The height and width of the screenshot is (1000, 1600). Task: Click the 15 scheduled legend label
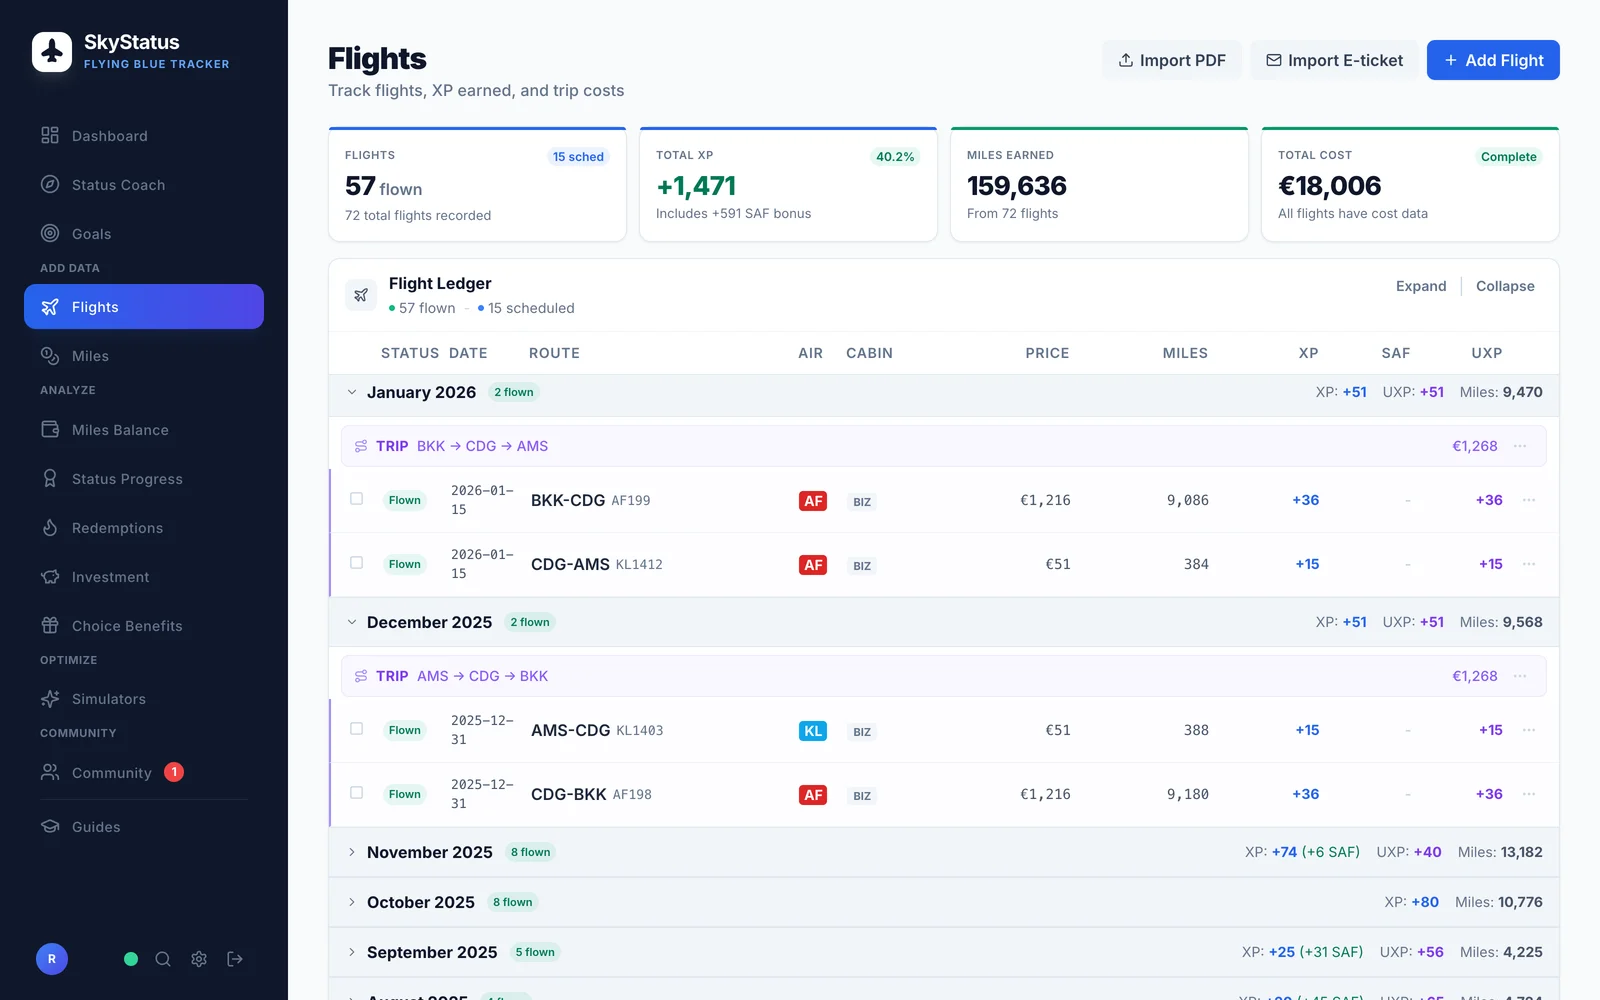(x=531, y=308)
